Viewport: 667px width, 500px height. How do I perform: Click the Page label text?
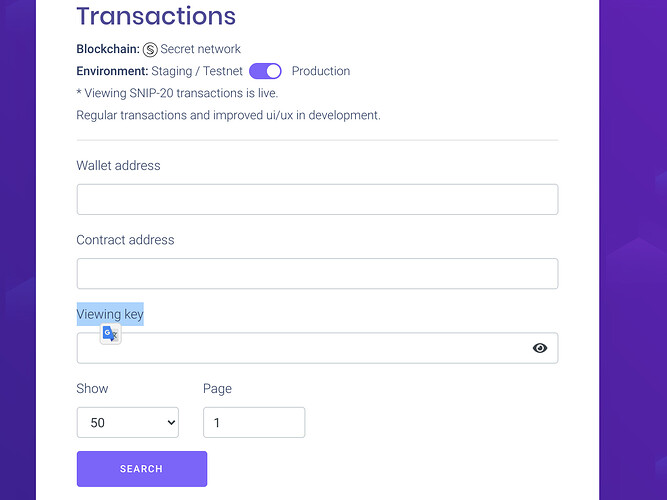click(x=217, y=388)
